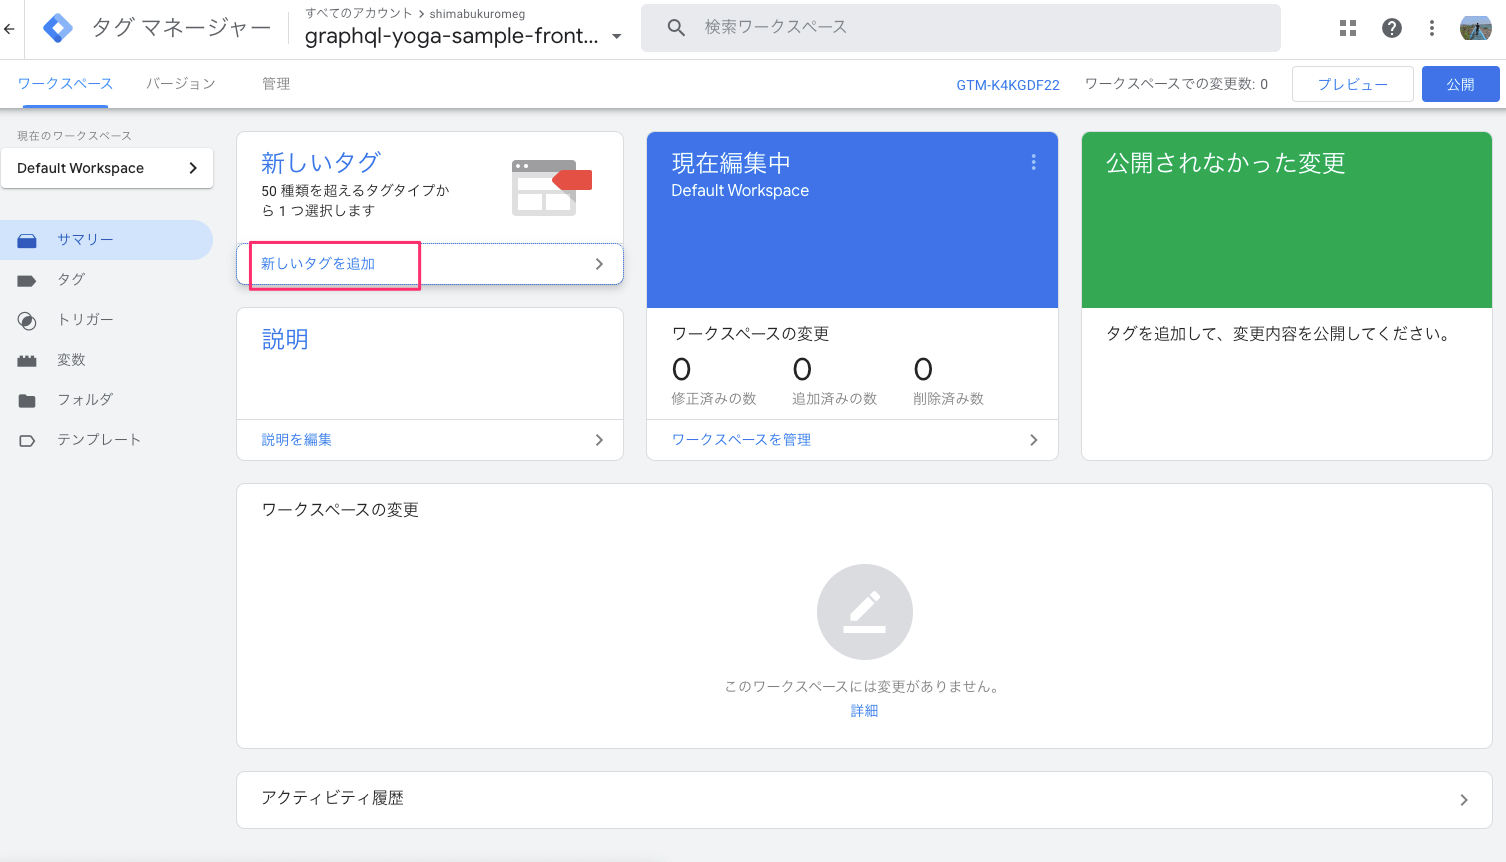The image size is (1506, 862).
Task: Switch to the バージョン tab
Action: 180,83
